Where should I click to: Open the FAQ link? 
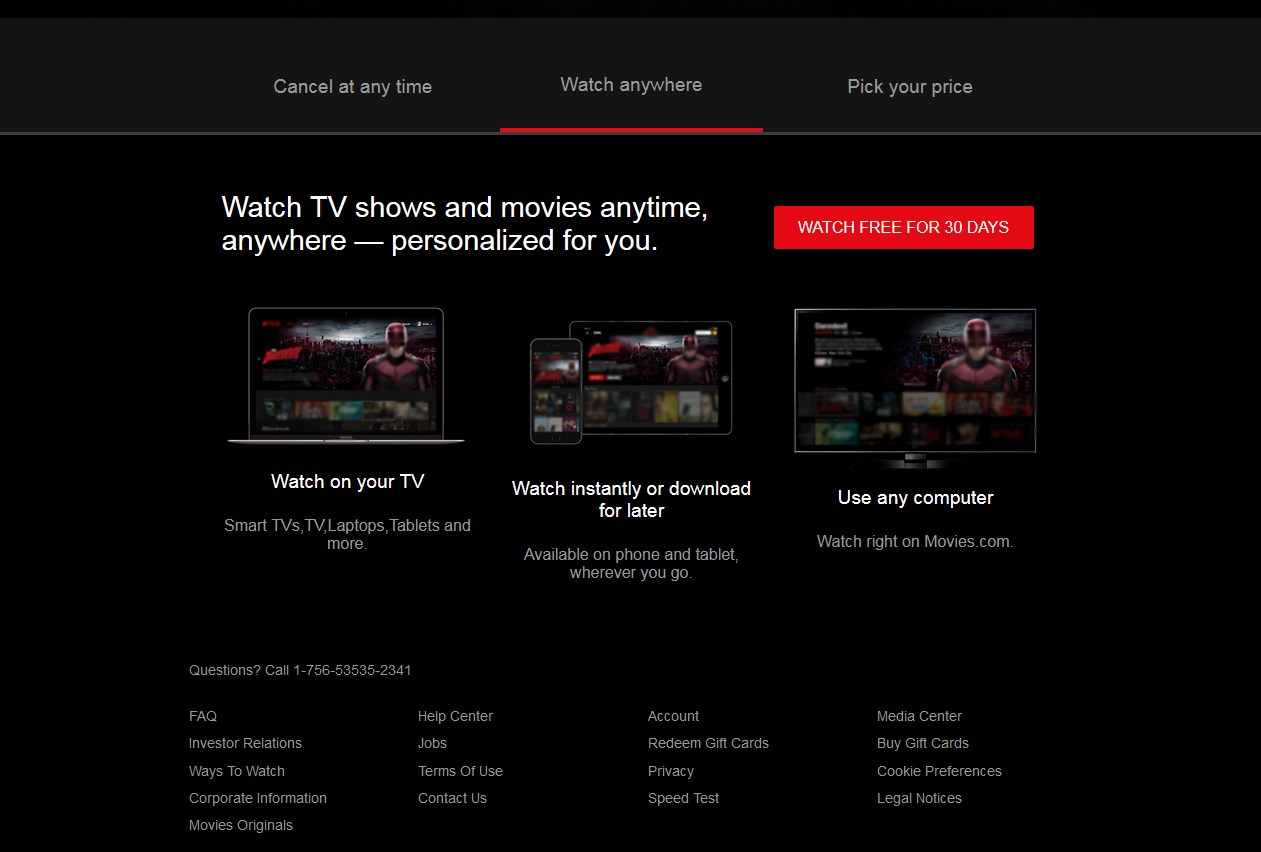pos(203,716)
